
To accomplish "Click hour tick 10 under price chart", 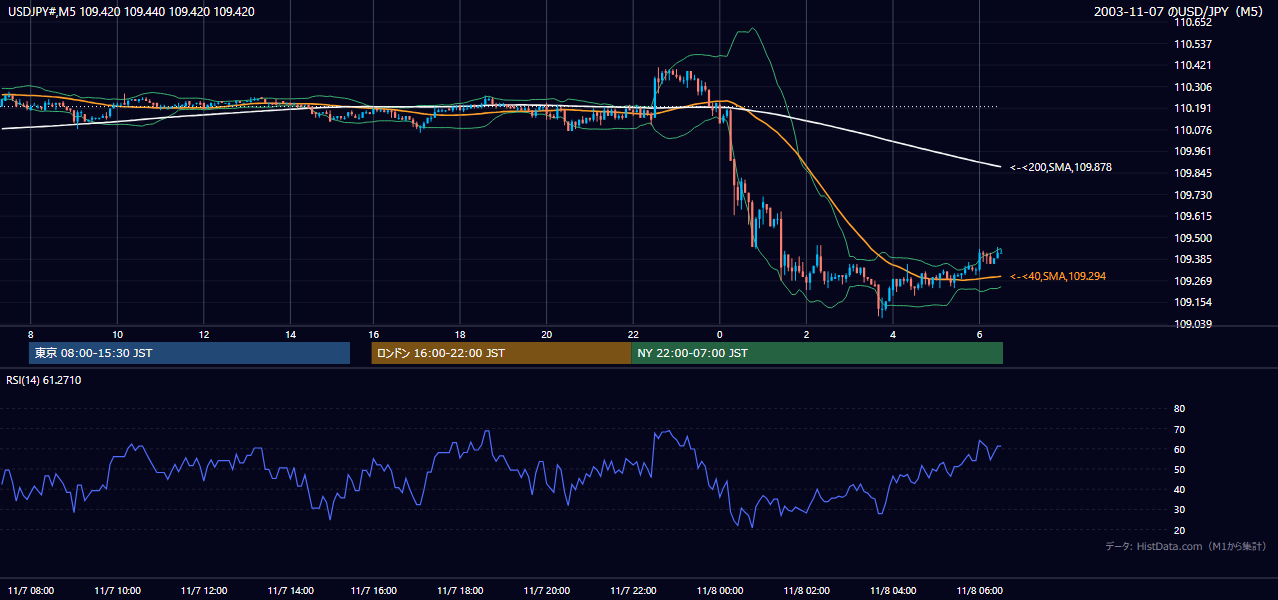I will tap(117, 334).
